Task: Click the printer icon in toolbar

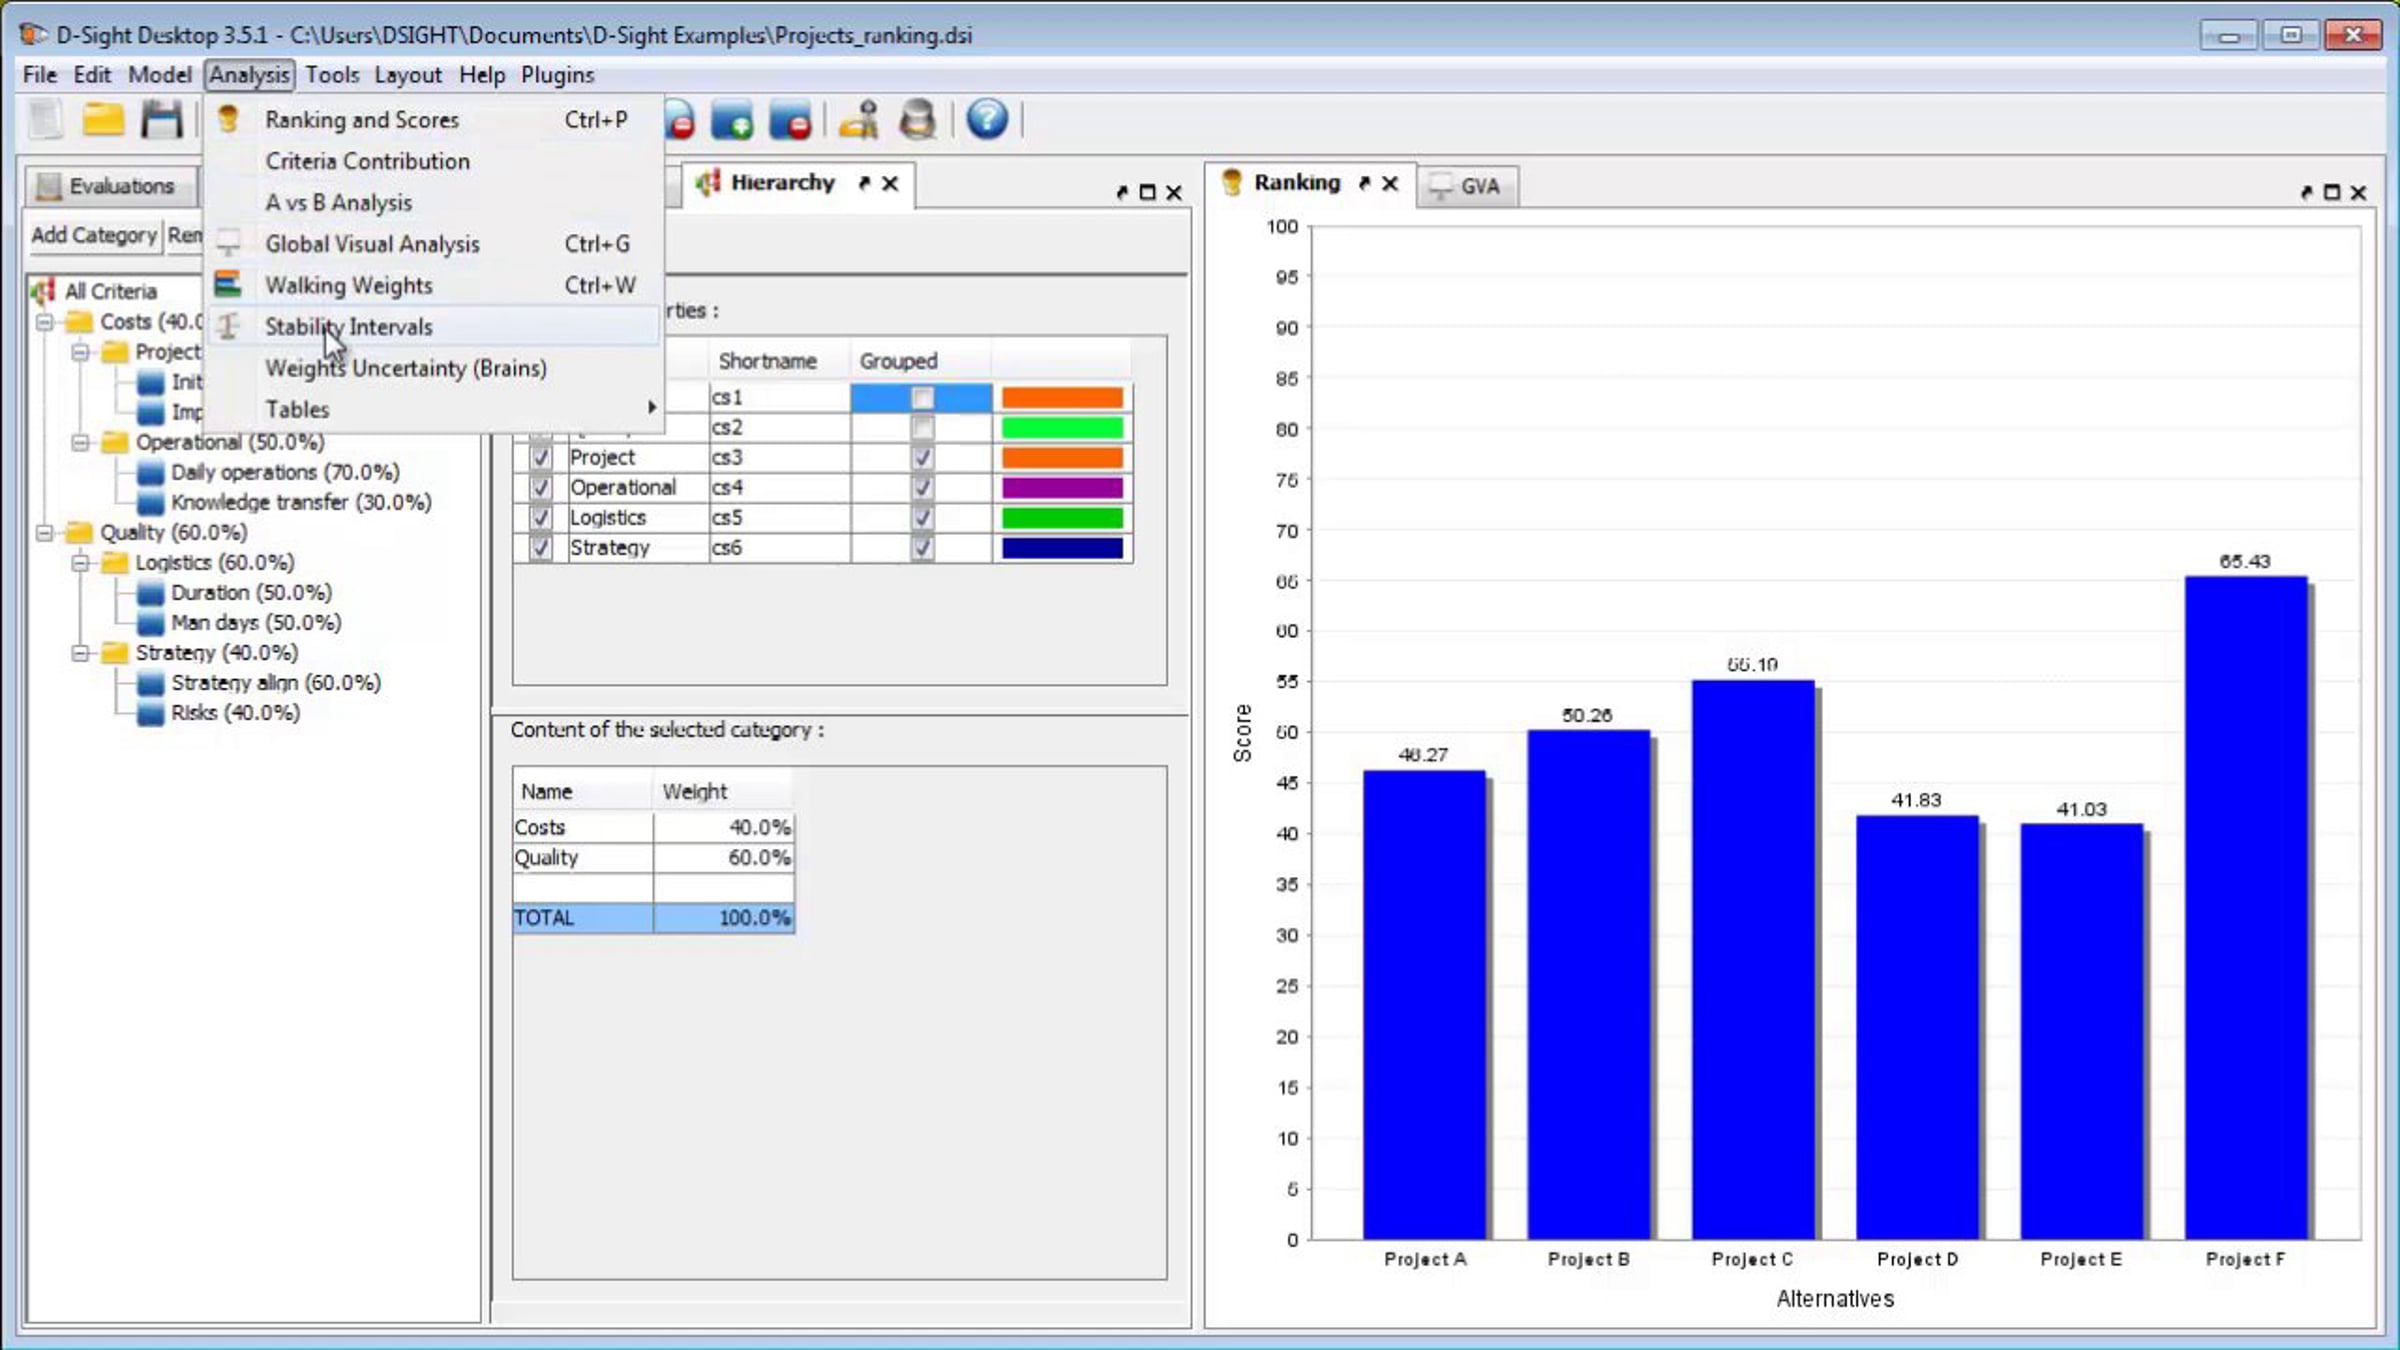Action: (917, 120)
